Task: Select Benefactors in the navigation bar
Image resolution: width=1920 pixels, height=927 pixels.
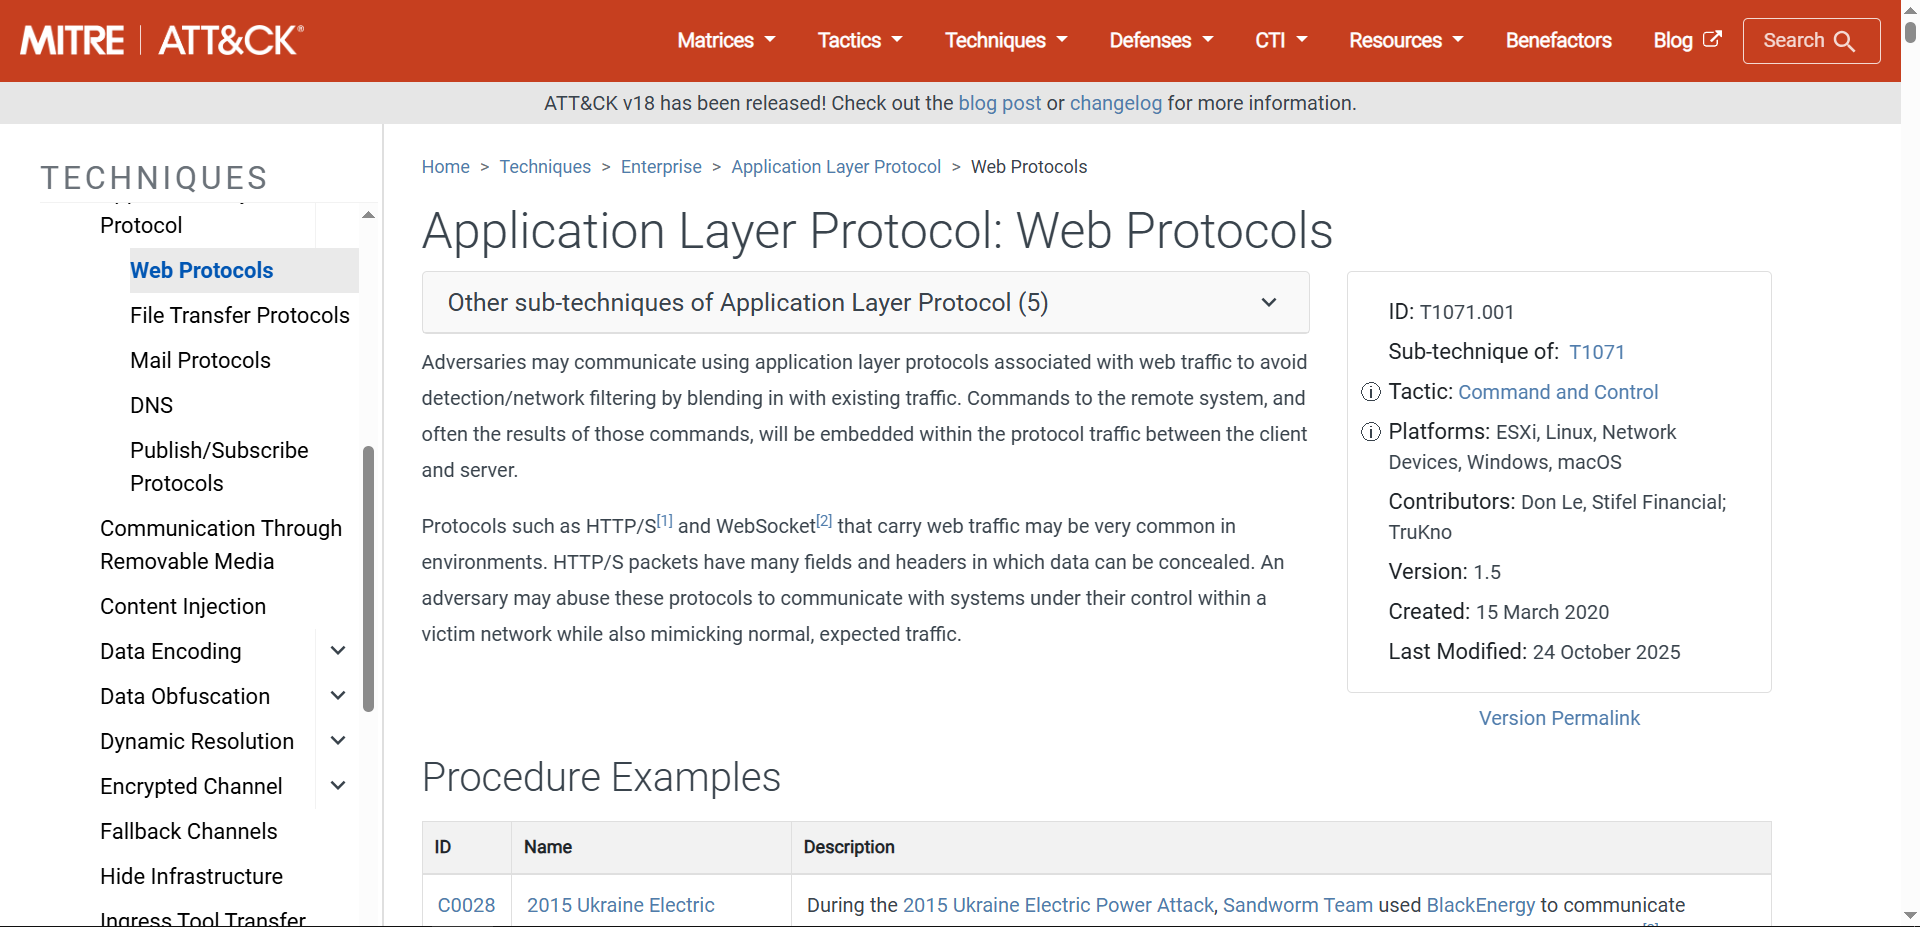Action: coord(1557,40)
